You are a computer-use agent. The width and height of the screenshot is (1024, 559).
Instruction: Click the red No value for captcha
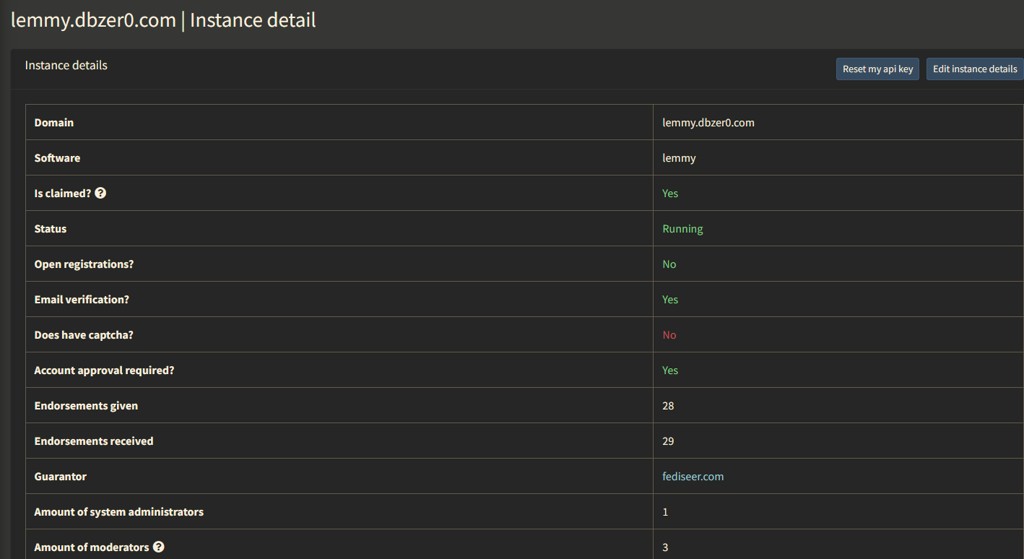[x=669, y=335]
